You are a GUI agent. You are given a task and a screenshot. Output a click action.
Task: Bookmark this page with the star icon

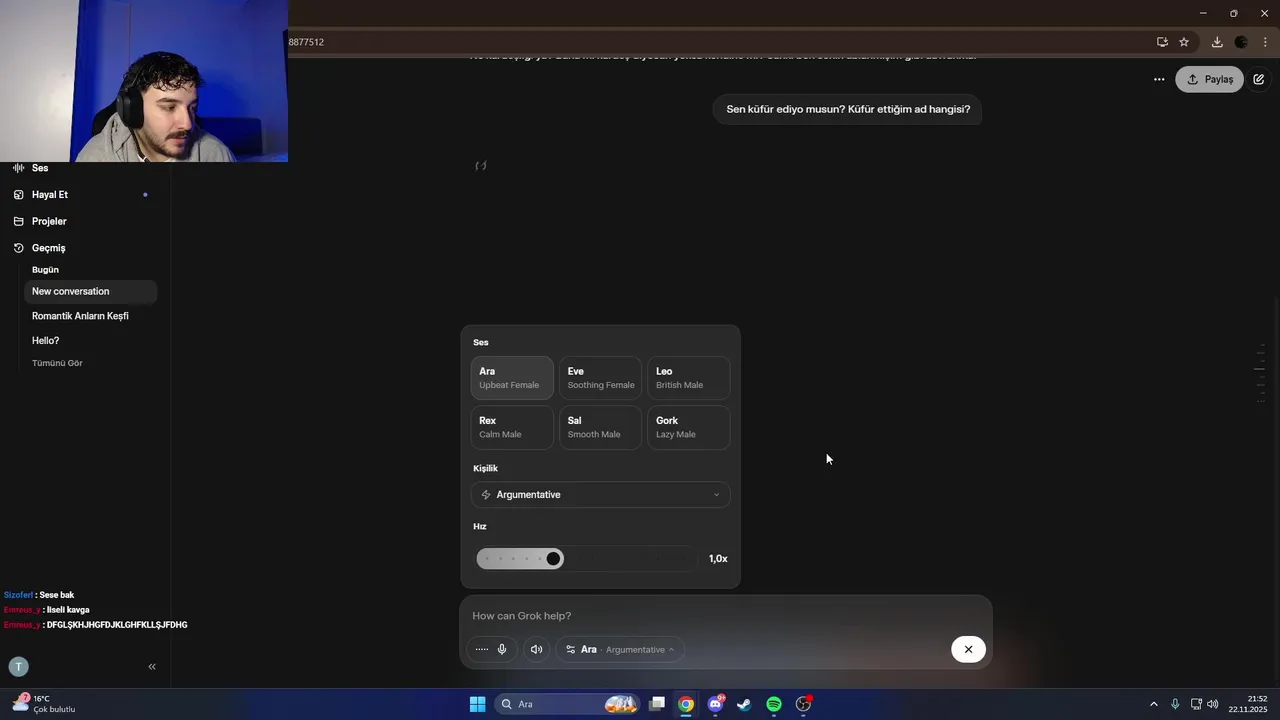pos(1184,42)
